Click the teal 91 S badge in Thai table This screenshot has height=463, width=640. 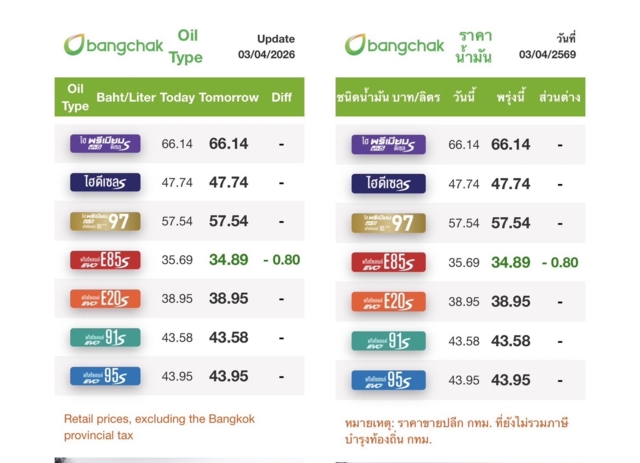(388, 341)
